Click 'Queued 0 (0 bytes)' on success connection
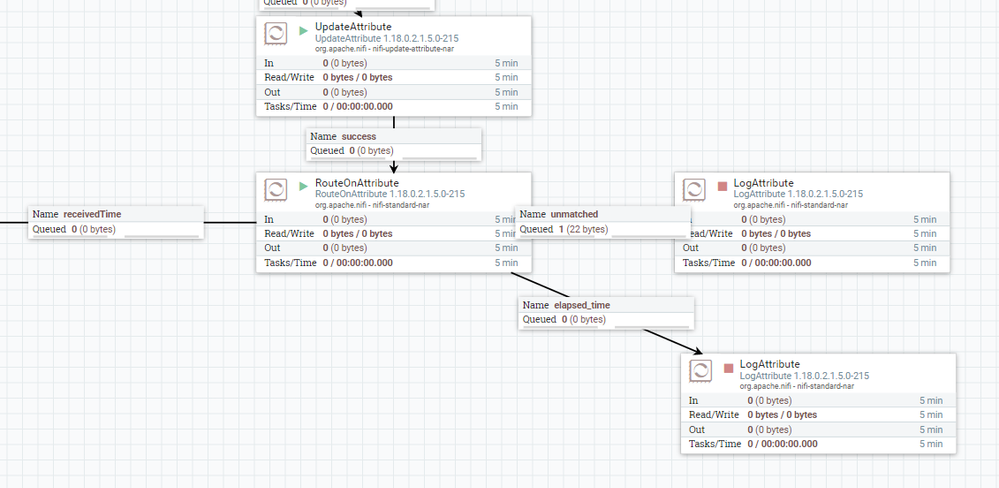The image size is (999, 488). tap(352, 151)
